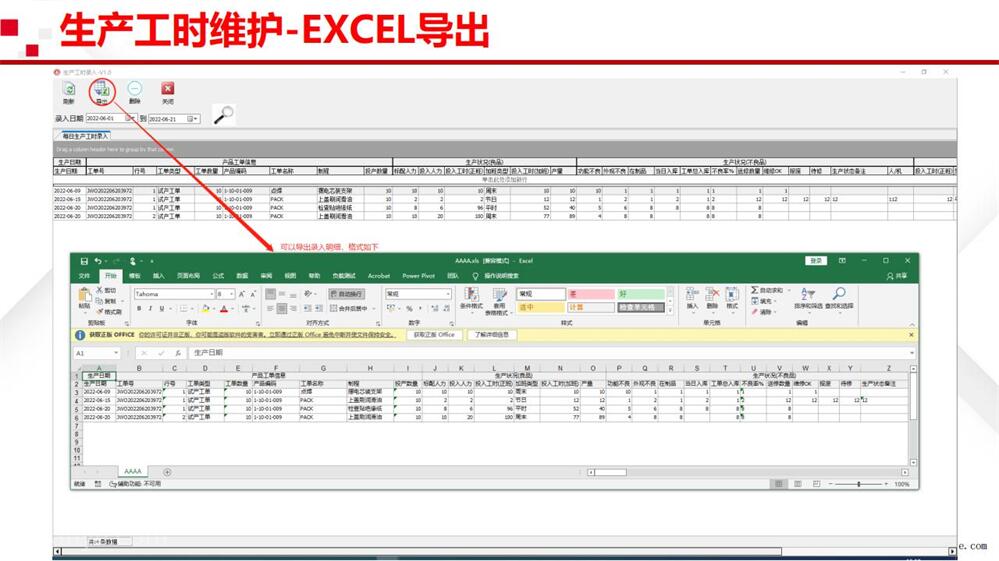Click the percent style icon in the Number group

pyautogui.click(x=409, y=308)
